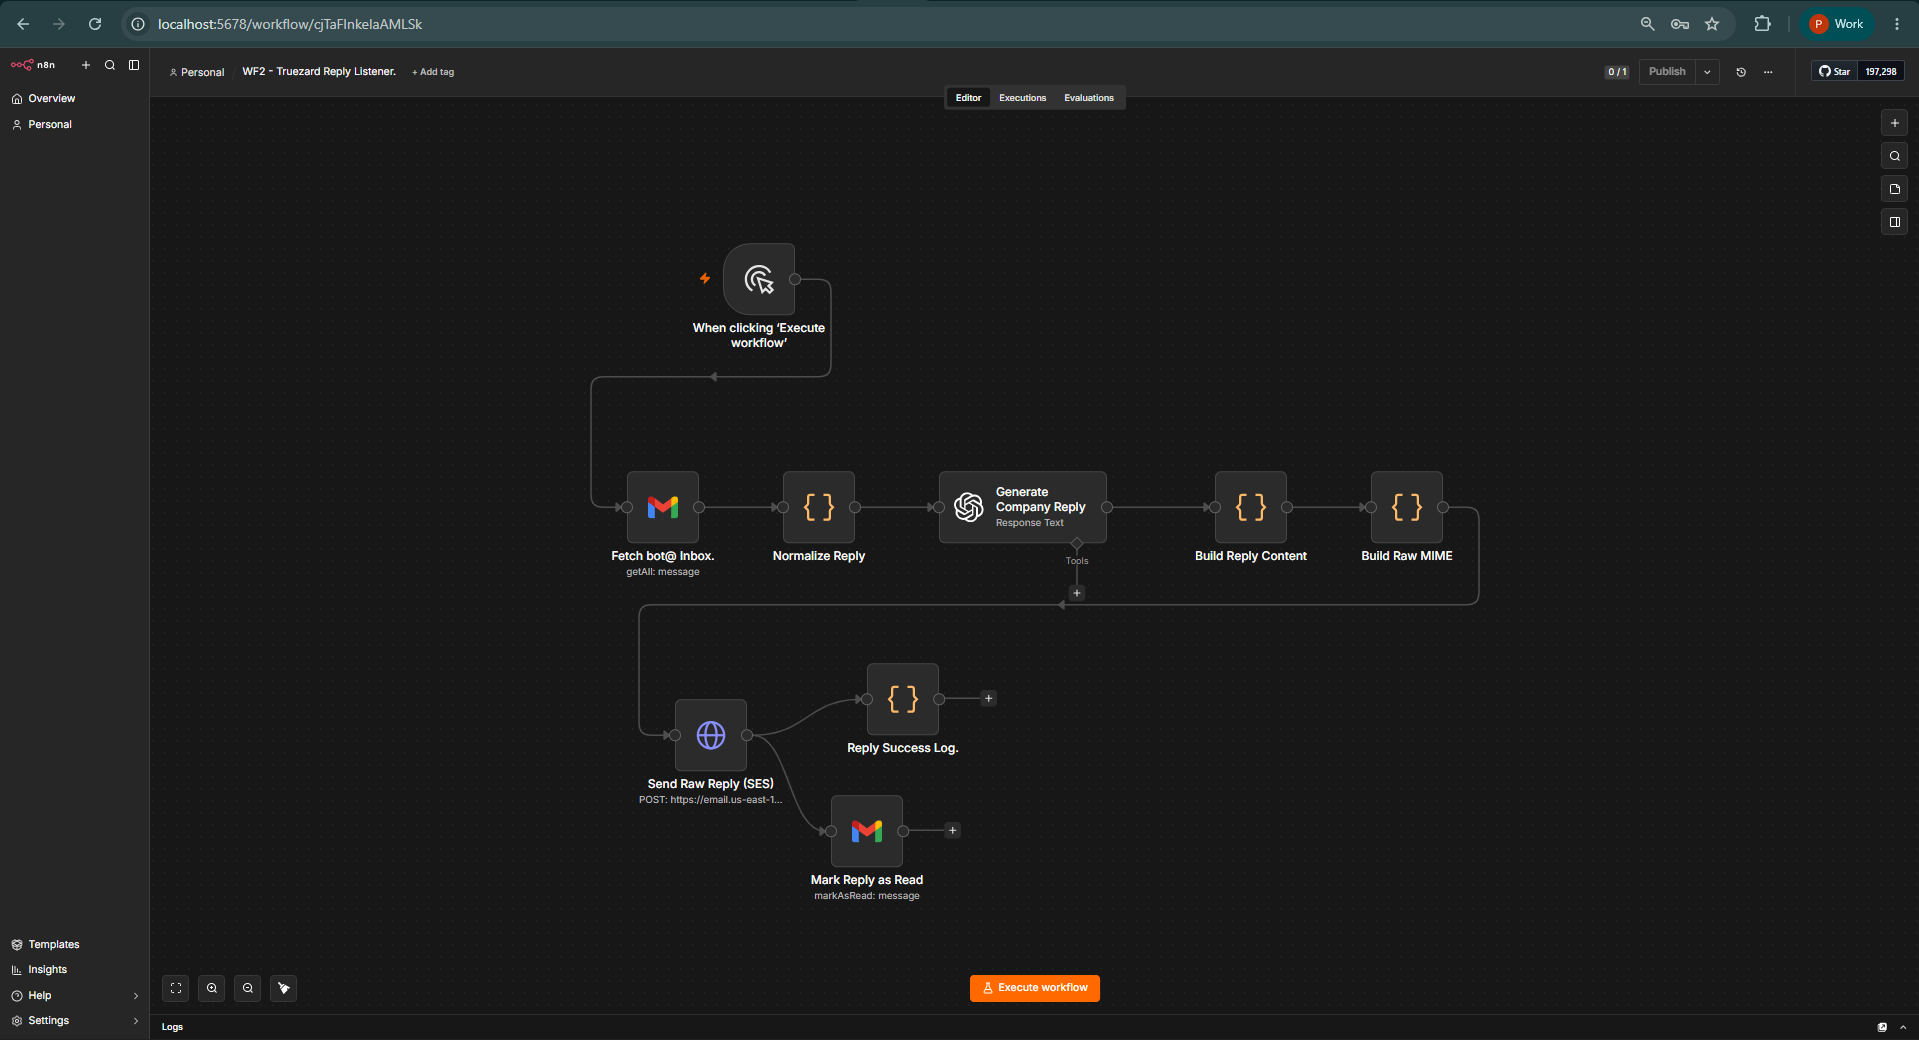The height and width of the screenshot is (1040, 1919).
Task: Click the browser address bar URL
Action: point(290,24)
